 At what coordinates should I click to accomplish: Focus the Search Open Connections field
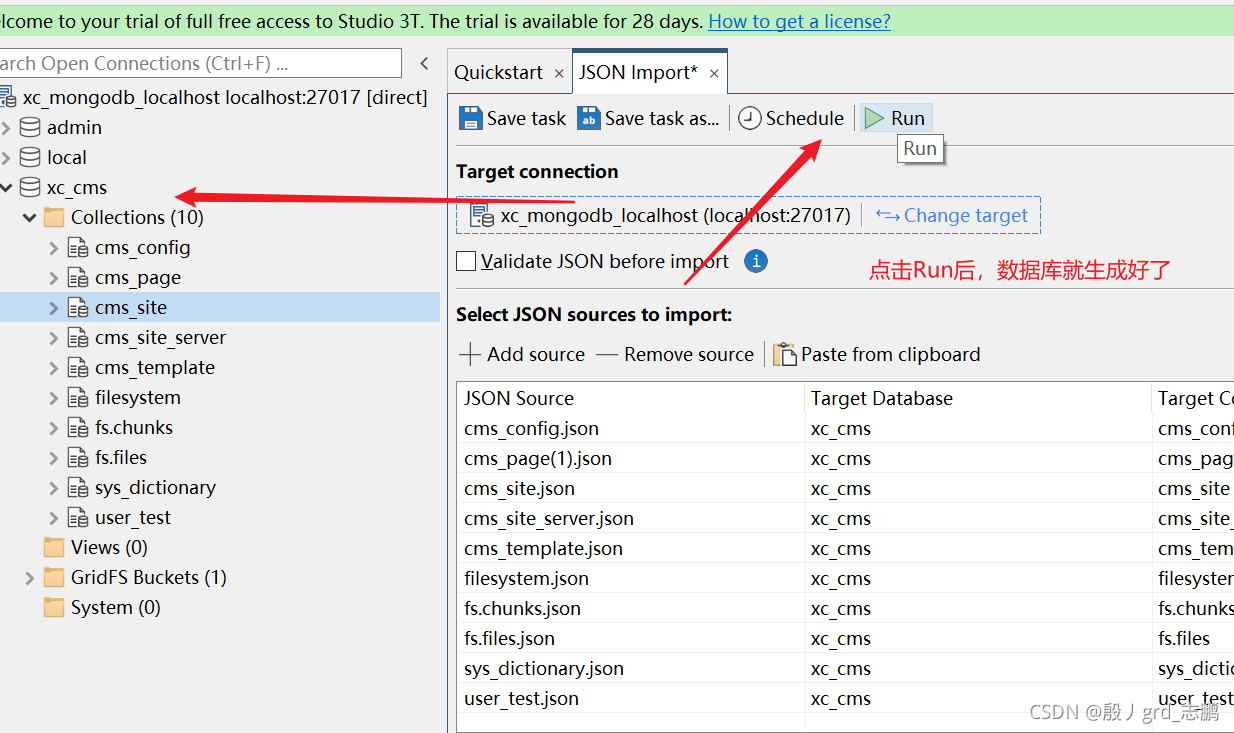[200, 63]
